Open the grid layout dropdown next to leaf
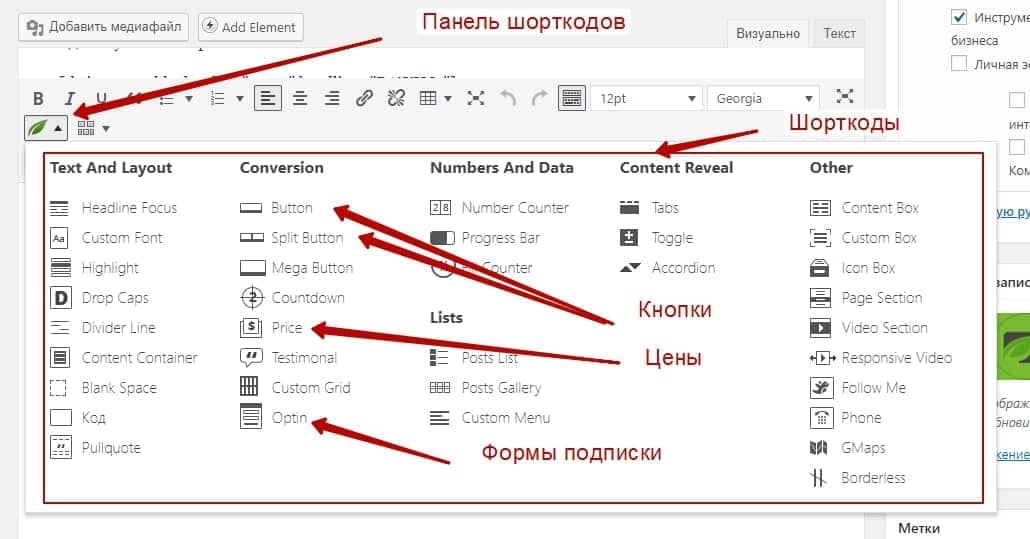 pyautogui.click(x=93, y=128)
